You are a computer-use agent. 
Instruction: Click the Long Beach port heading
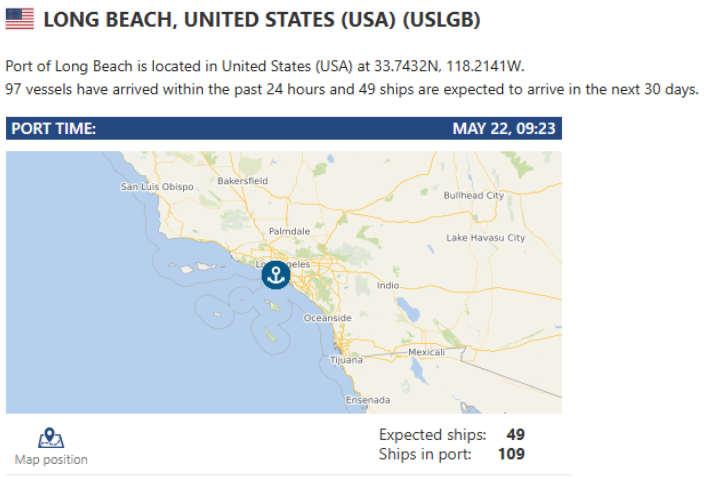[x=262, y=20]
